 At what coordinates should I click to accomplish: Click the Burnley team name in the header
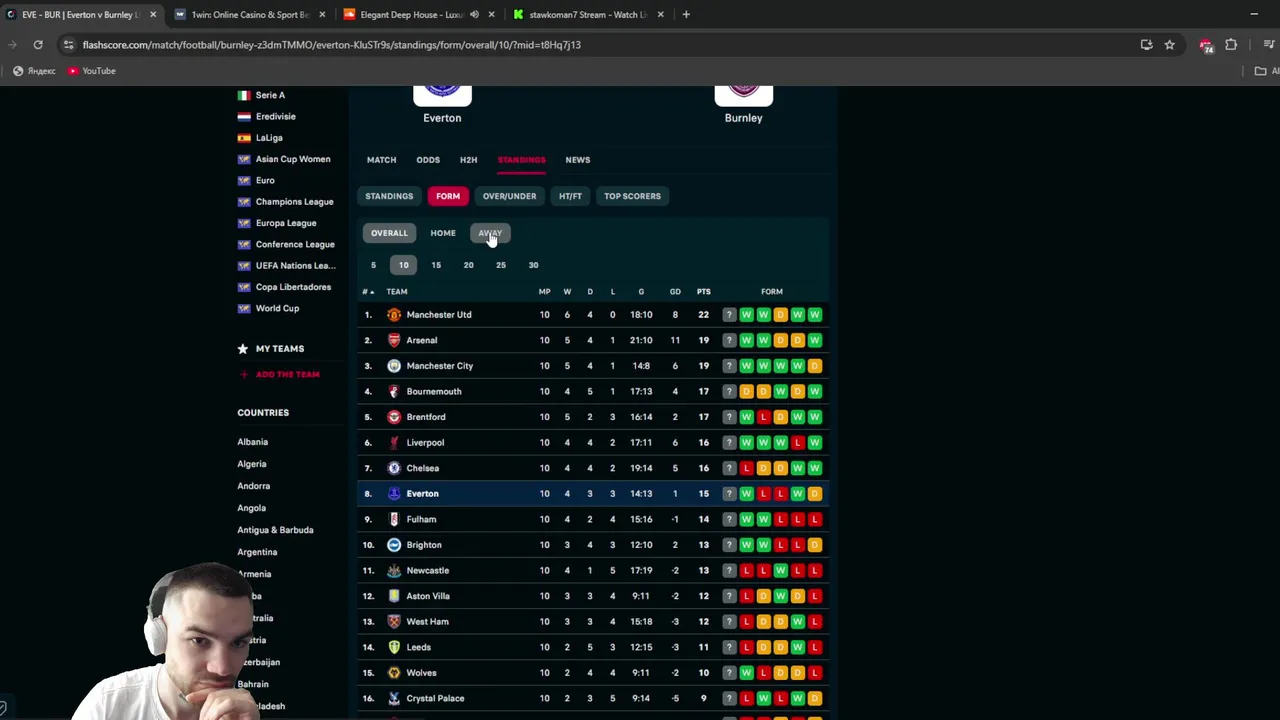[x=743, y=118]
